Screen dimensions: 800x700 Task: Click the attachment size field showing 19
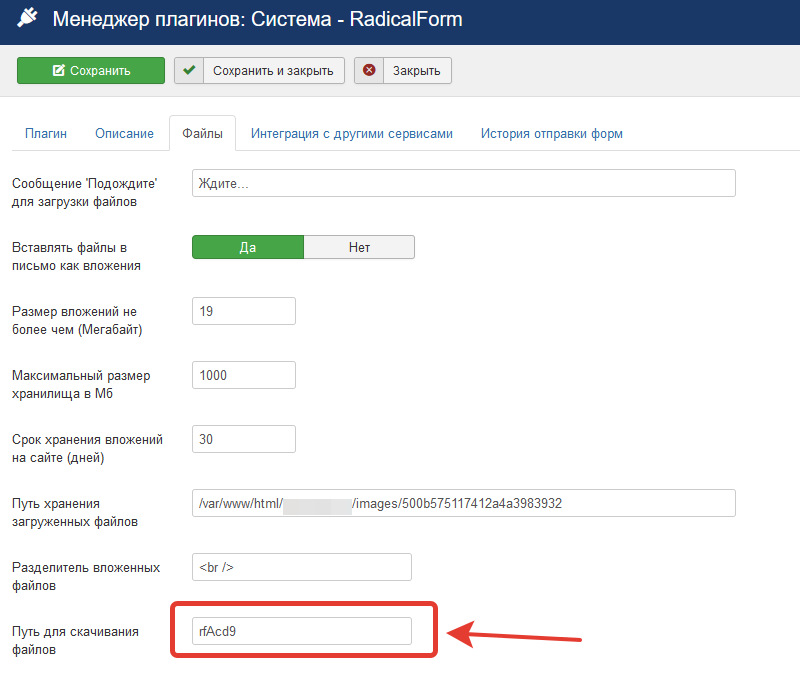pos(243,311)
